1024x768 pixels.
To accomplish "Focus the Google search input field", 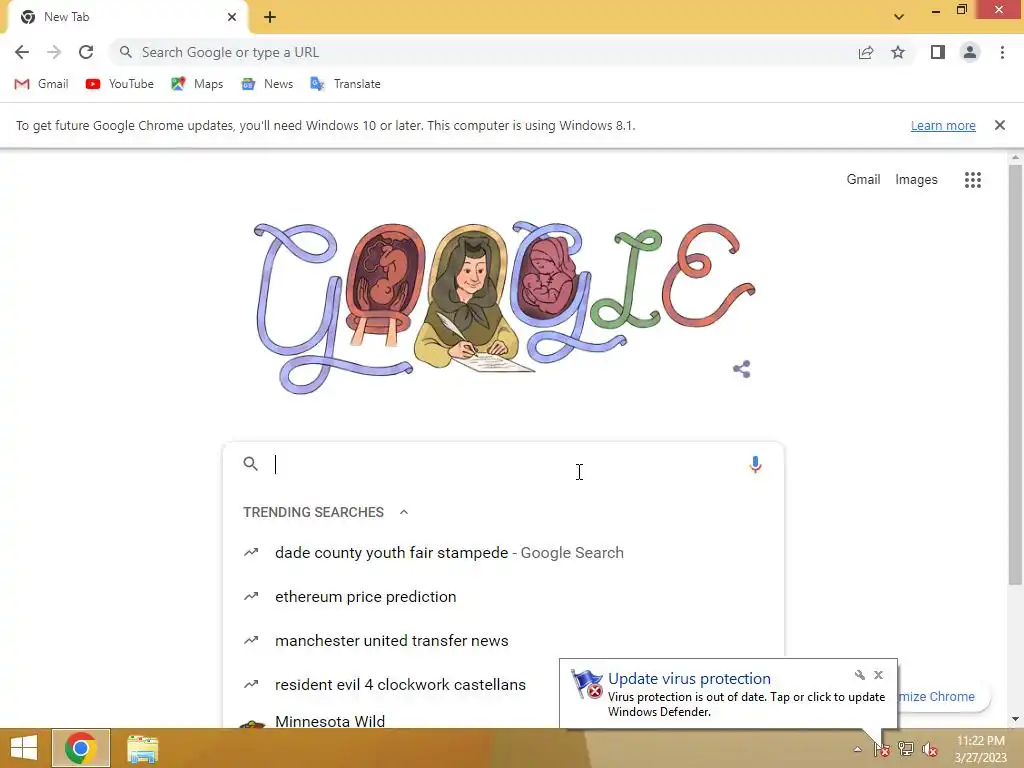I will click(503, 464).
